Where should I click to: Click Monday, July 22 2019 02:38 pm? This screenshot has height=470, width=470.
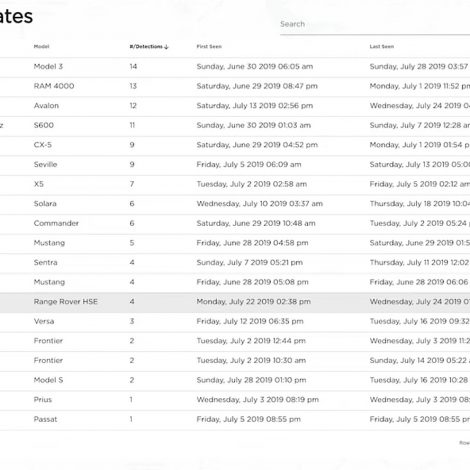[254, 302]
